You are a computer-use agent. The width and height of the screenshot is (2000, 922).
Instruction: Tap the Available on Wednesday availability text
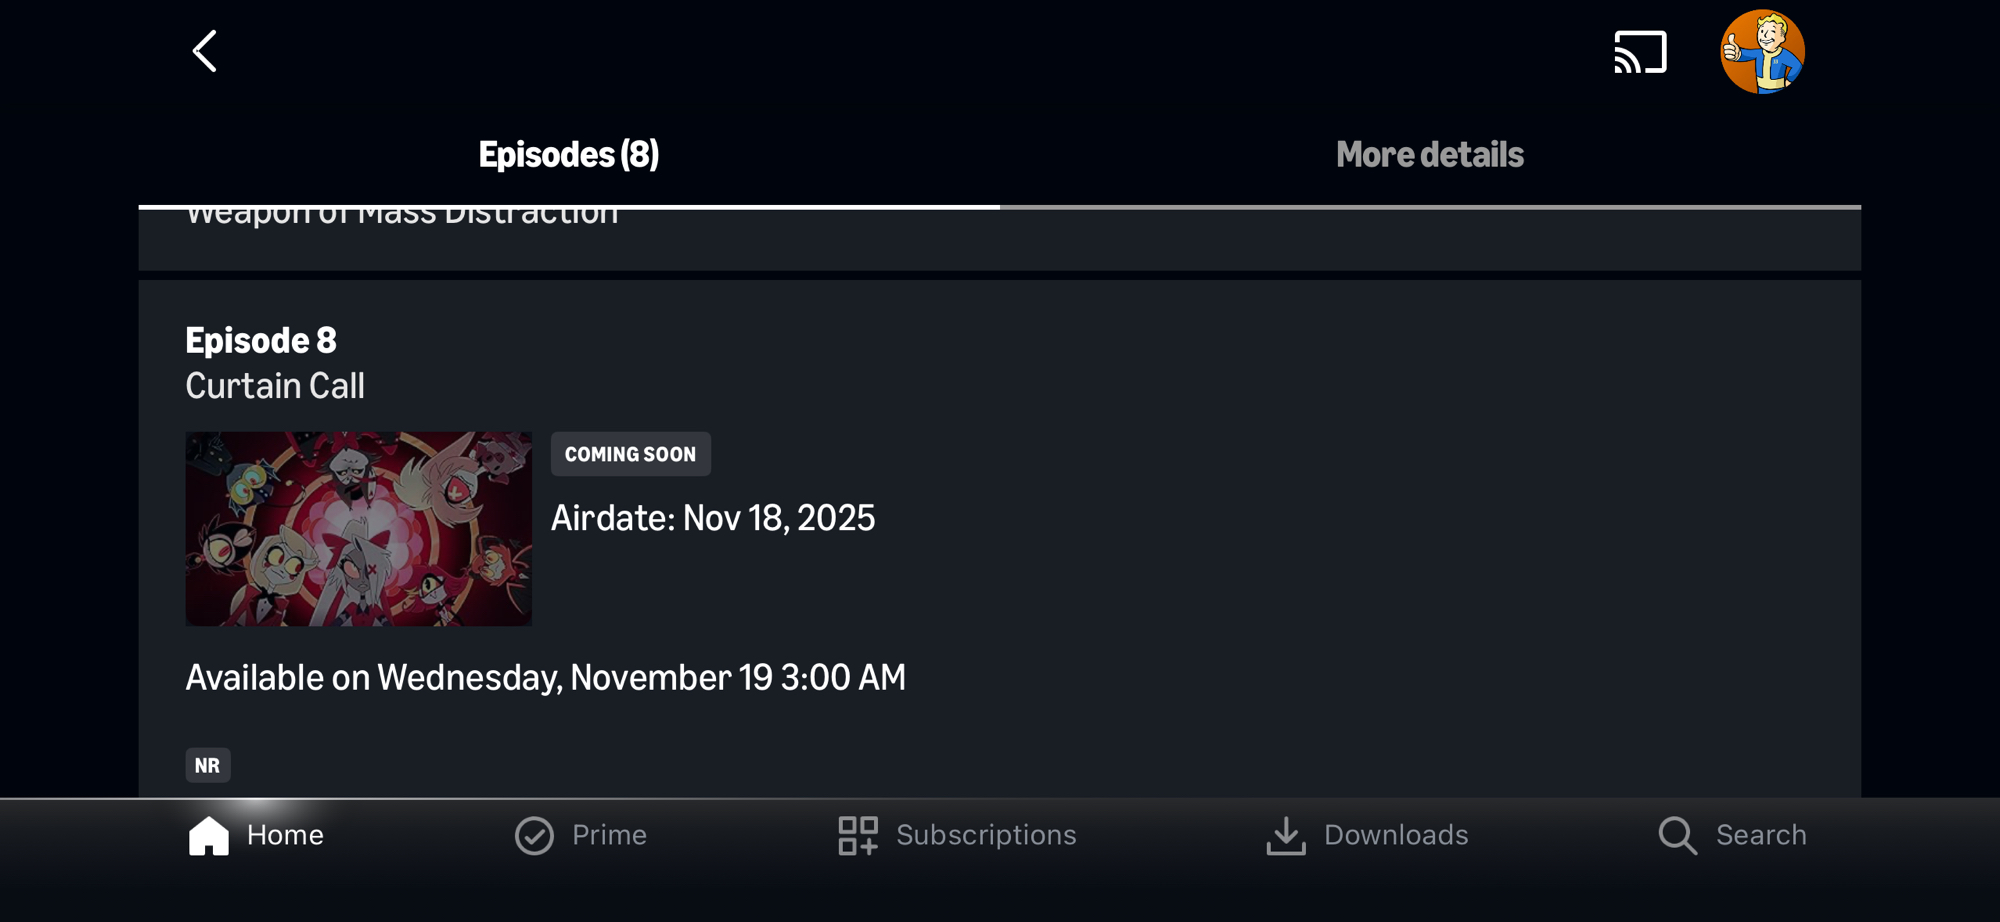(x=545, y=678)
